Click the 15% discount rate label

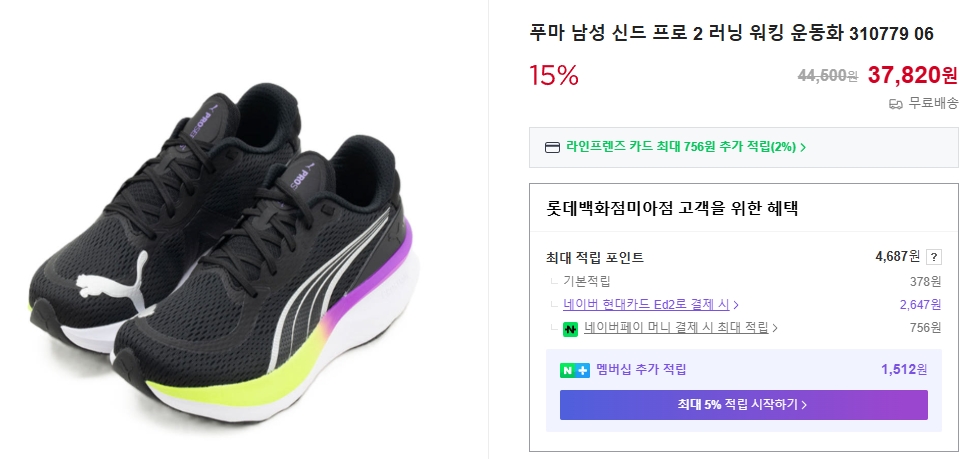(x=554, y=75)
